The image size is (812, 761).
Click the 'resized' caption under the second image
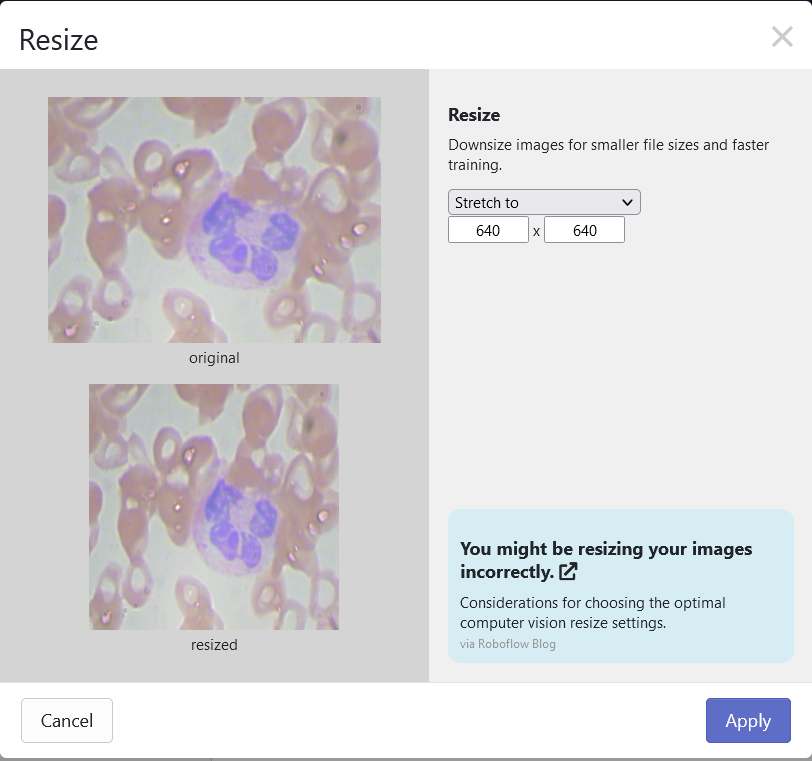click(214, 645)
